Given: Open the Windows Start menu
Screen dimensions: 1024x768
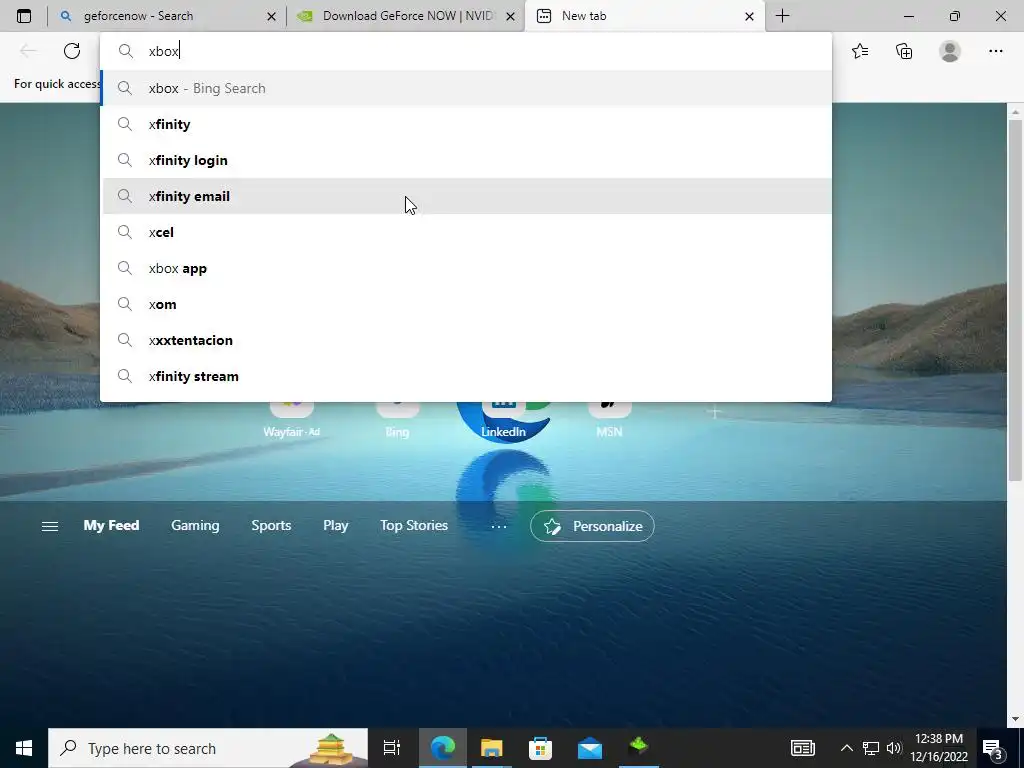Looking at the screenshot, I should pyautogui.click(x=24, y=748).
